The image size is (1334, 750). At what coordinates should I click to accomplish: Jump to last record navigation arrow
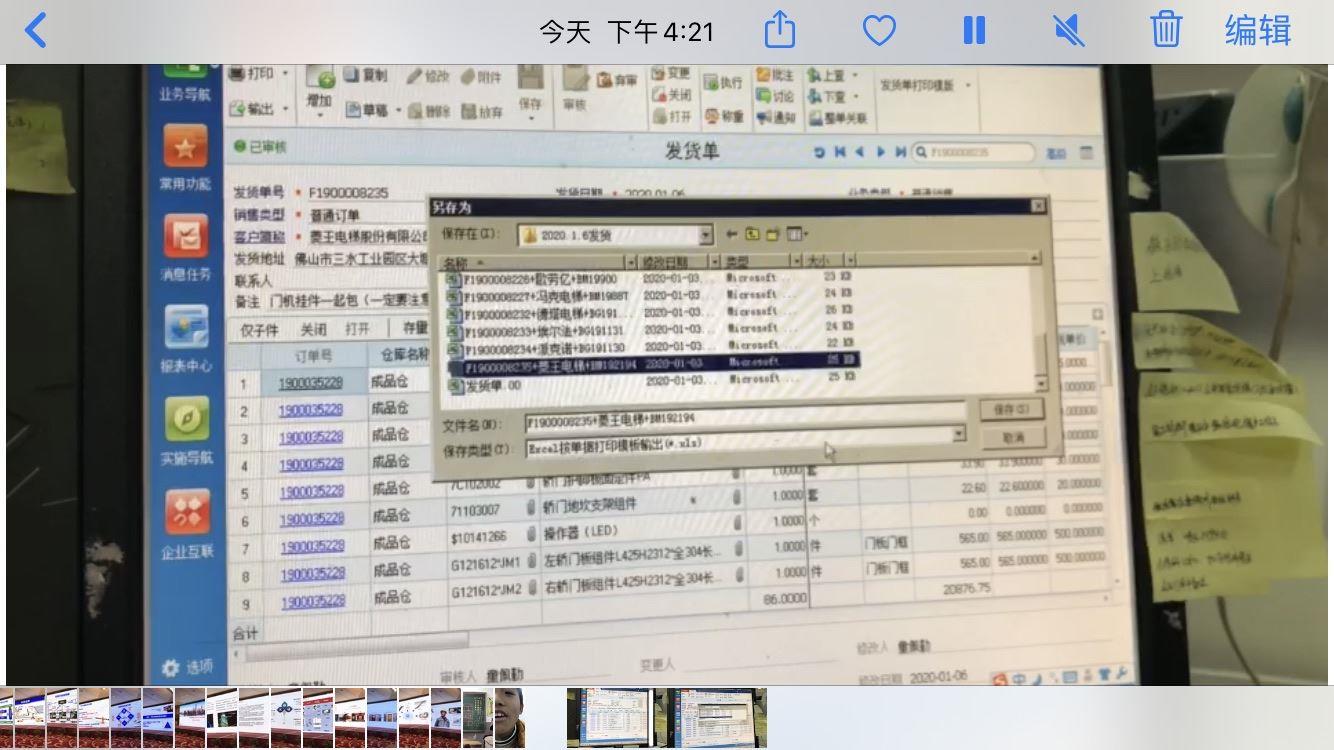(900, 152)
